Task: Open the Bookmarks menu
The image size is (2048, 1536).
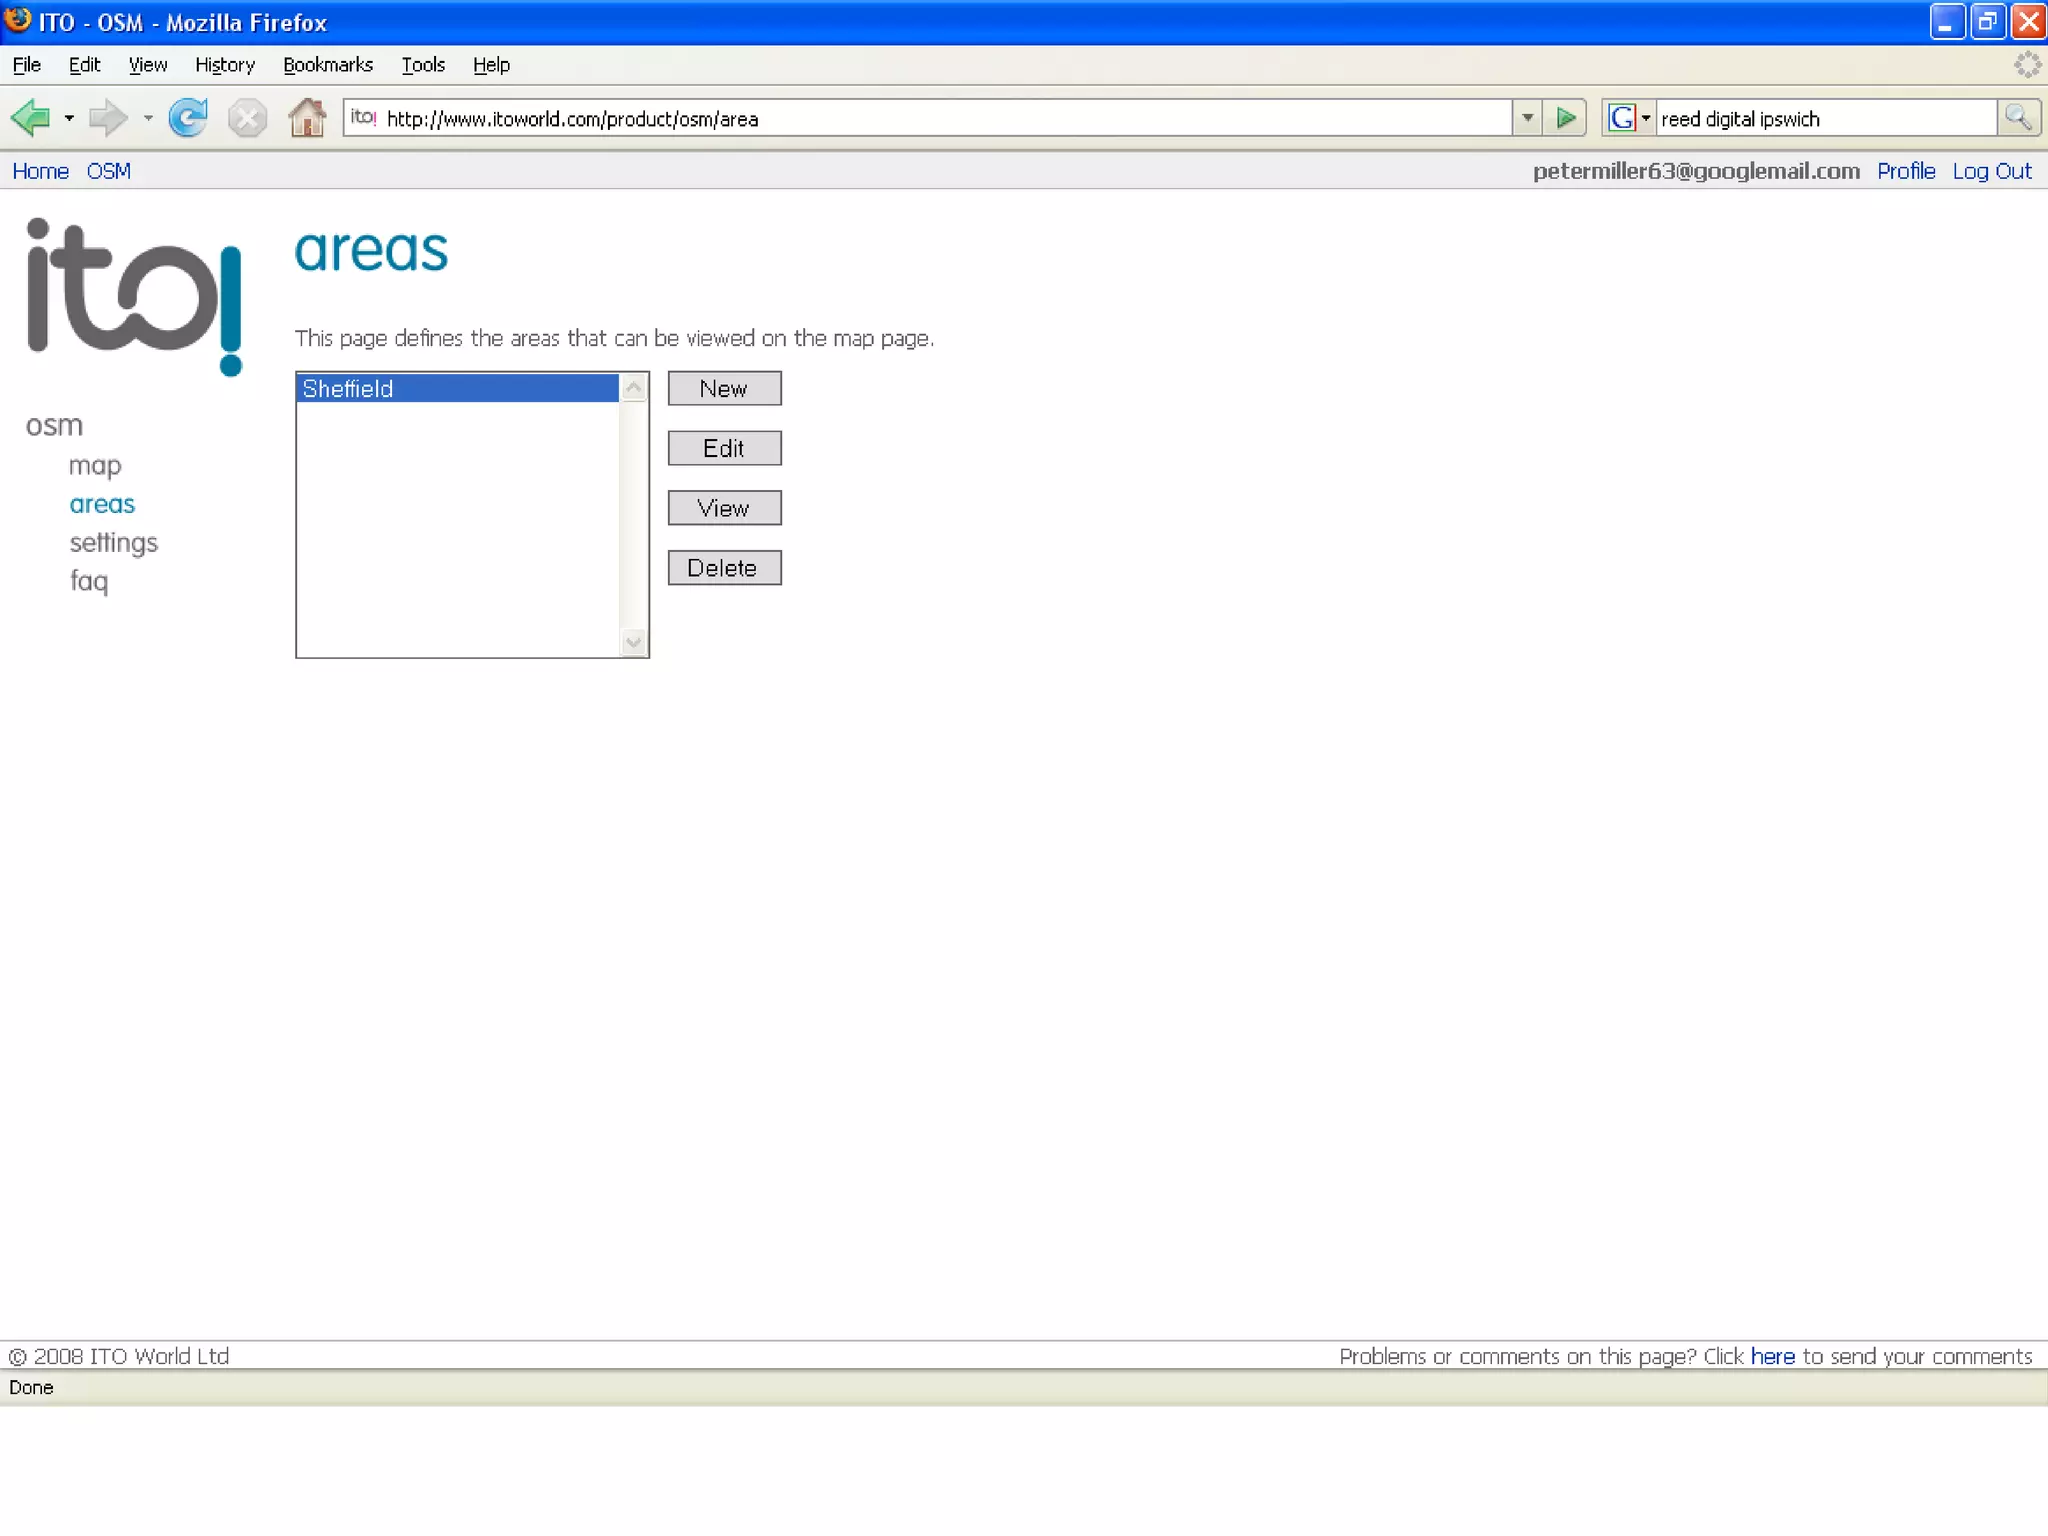Action: [327, 65]
